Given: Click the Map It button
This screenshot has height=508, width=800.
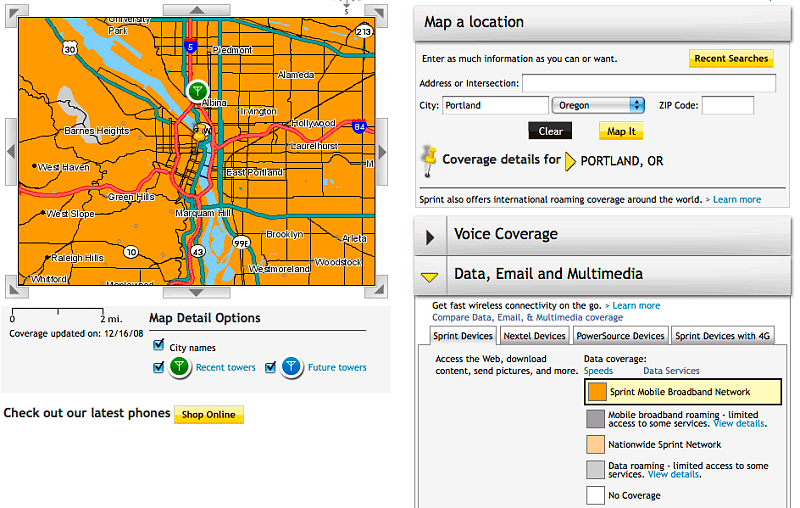Looking at the screenshot, I should click(x=621, y=131).
